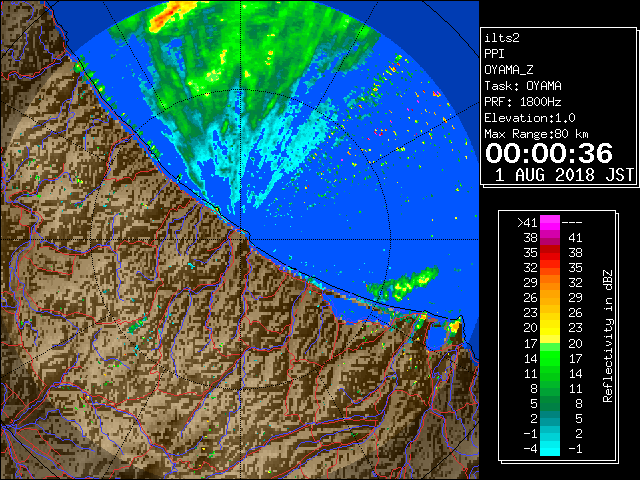This screenshot has height=480, width=640.
Task: Click the date '1 AUG 2018 JST'
Action: click(564, 175)
